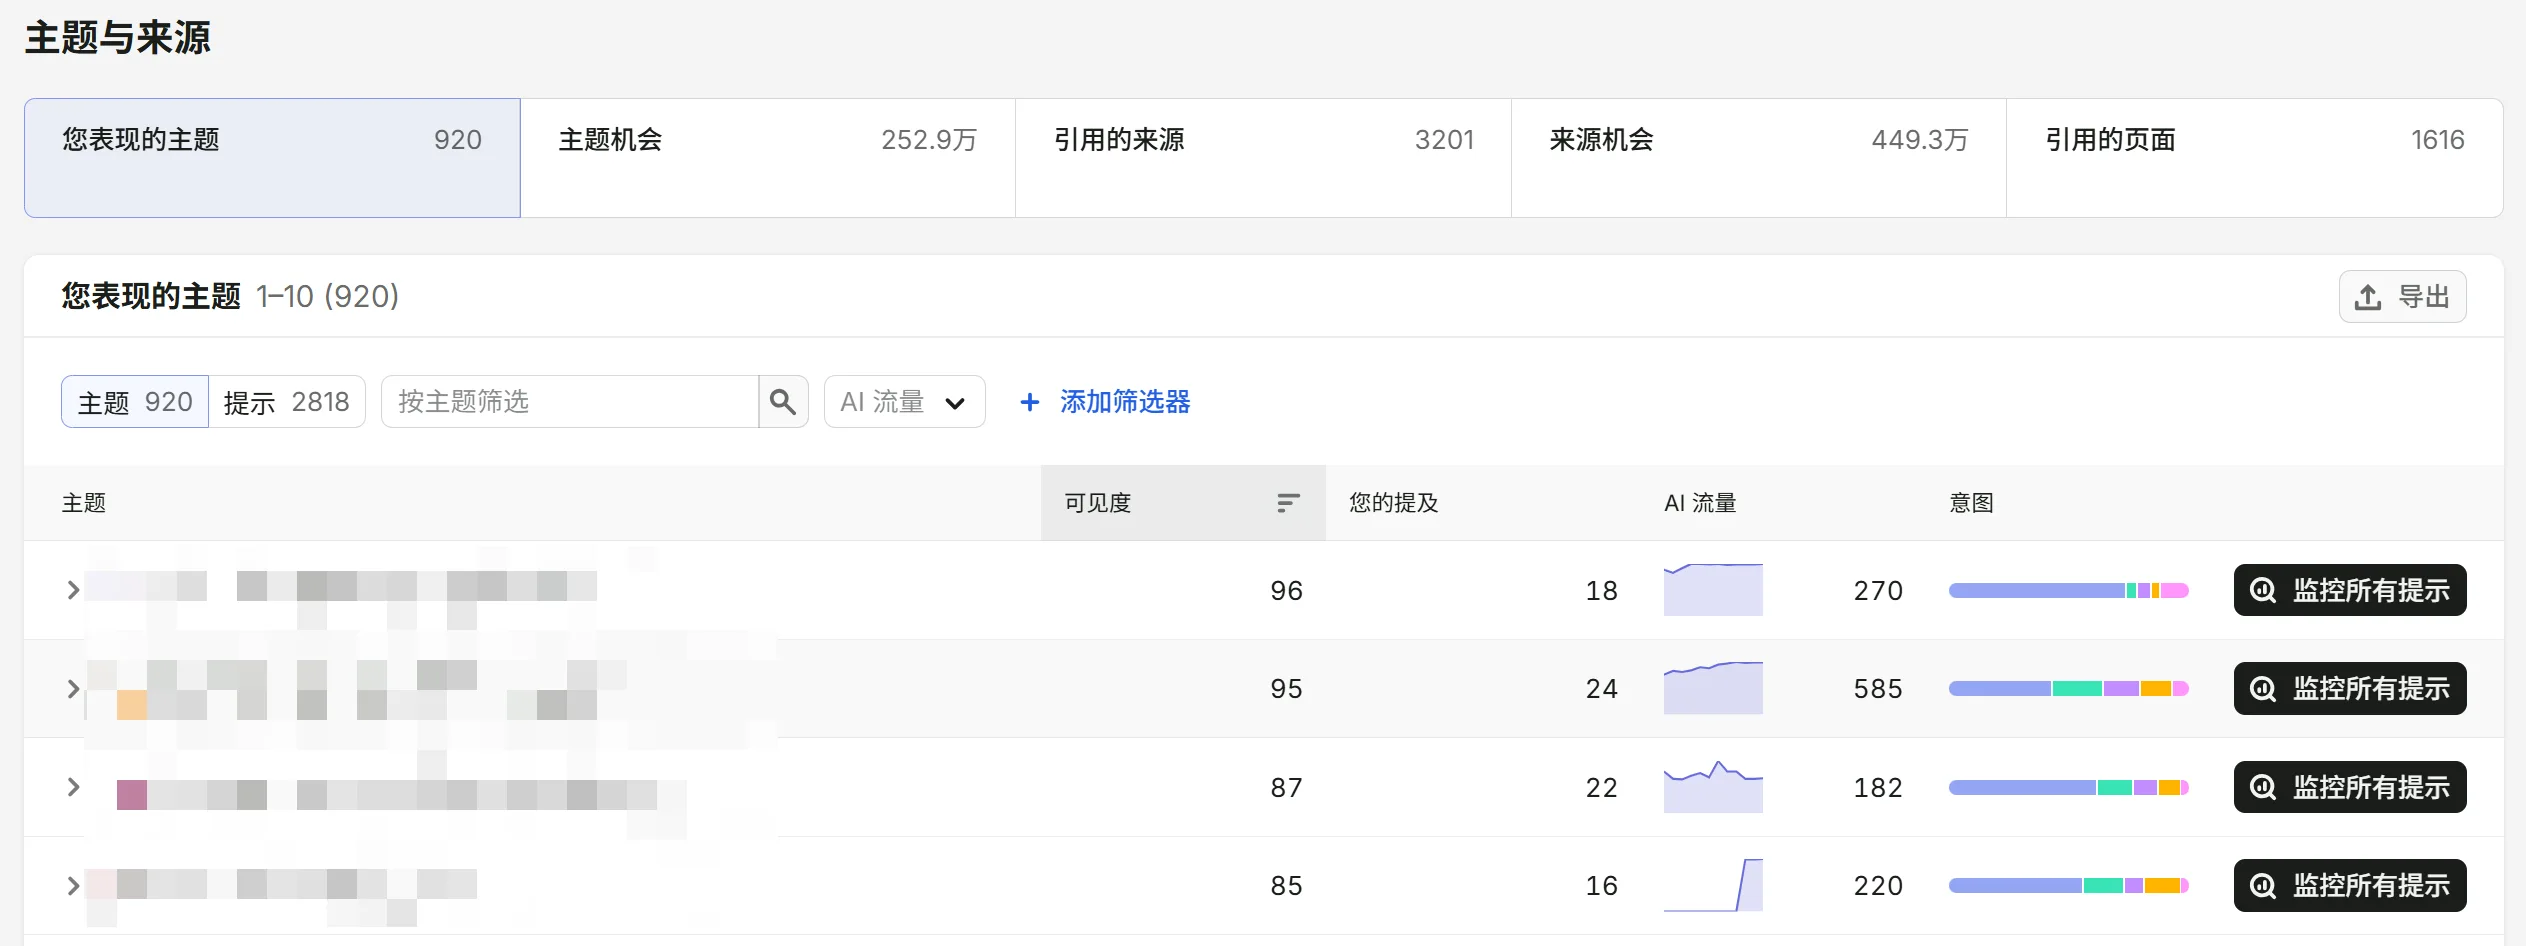Click the 您的提及 column header

(1393, 503)
